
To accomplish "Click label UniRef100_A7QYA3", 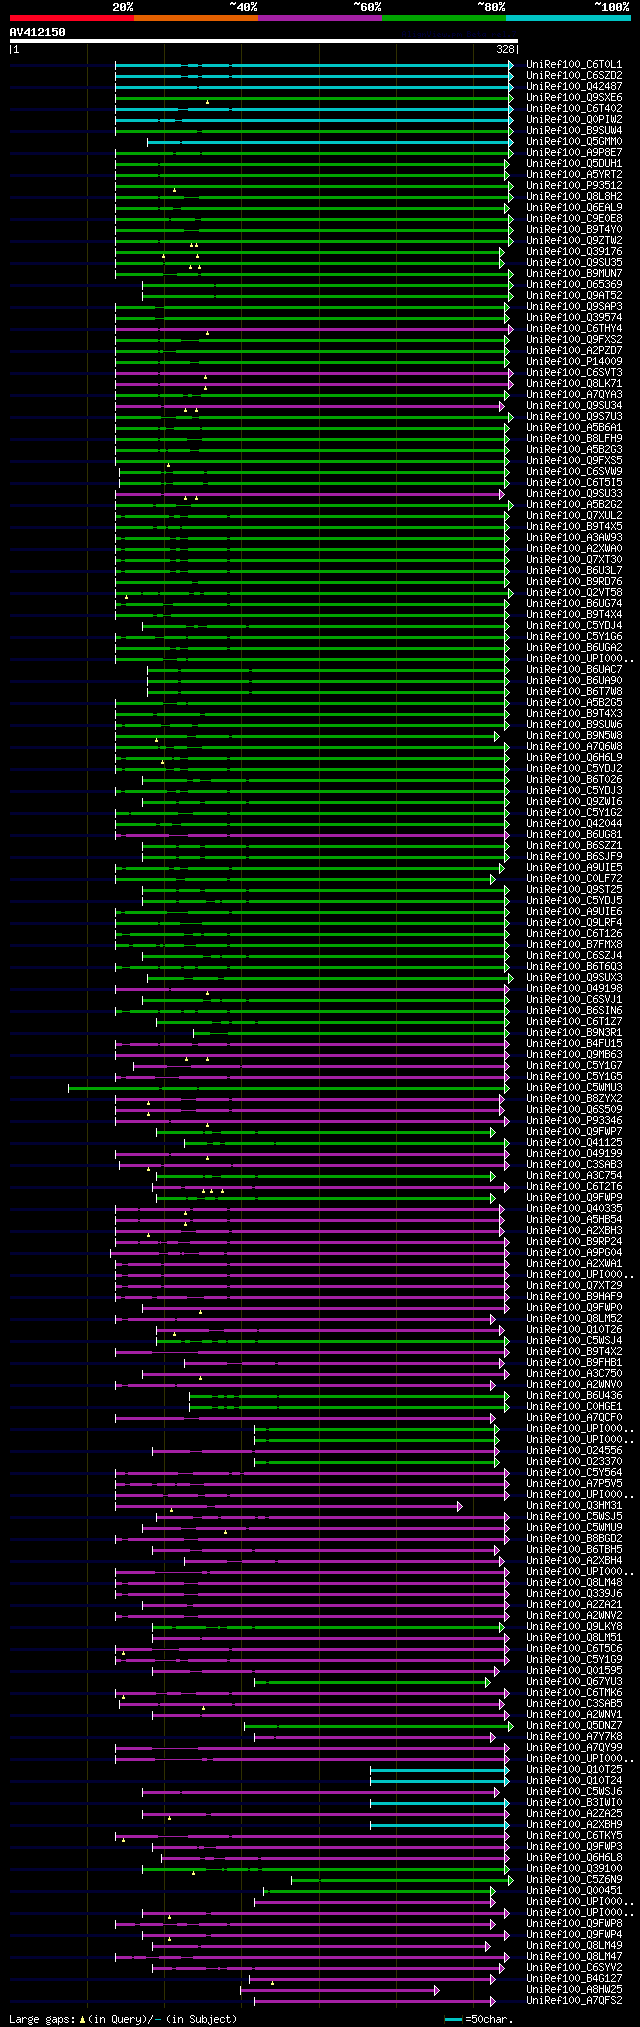I will pos(574,395).
